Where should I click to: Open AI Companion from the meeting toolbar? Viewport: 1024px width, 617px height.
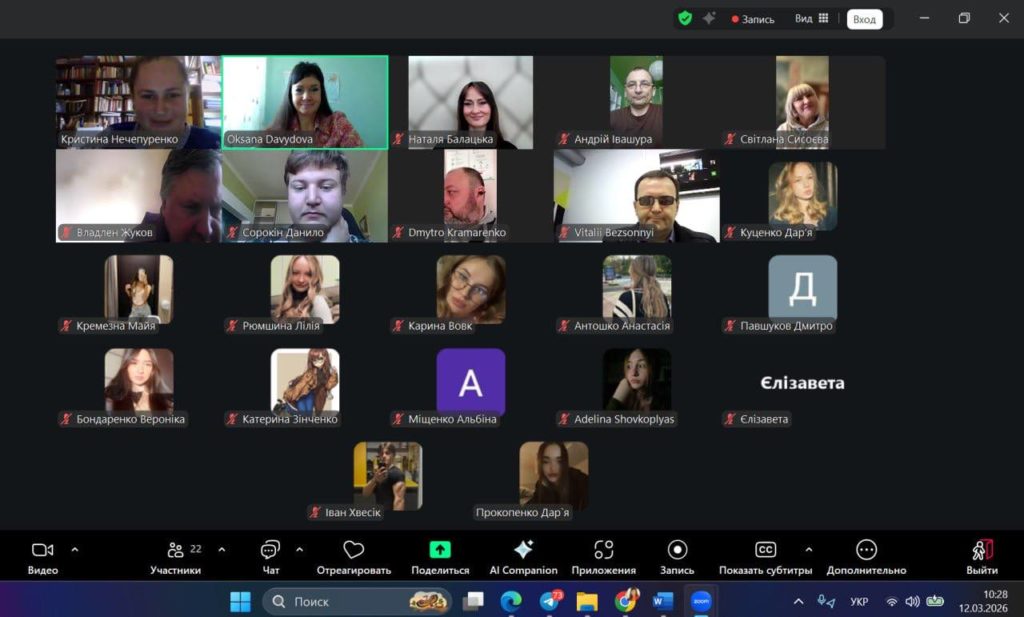click(523, 550)
